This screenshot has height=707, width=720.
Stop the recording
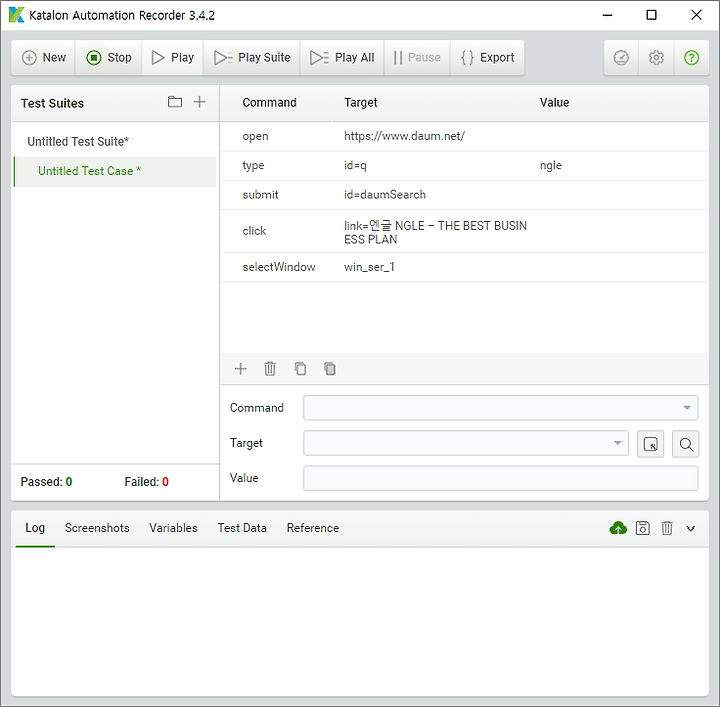tap(109, 57)
